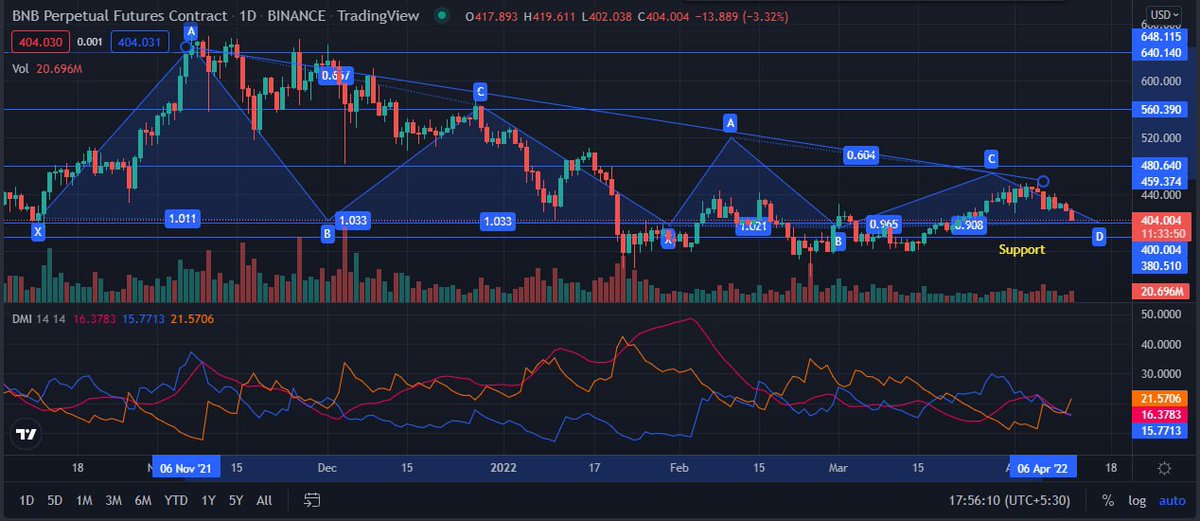
Task: Click the 648.115 price level label
Action: tap(1161, 36)
